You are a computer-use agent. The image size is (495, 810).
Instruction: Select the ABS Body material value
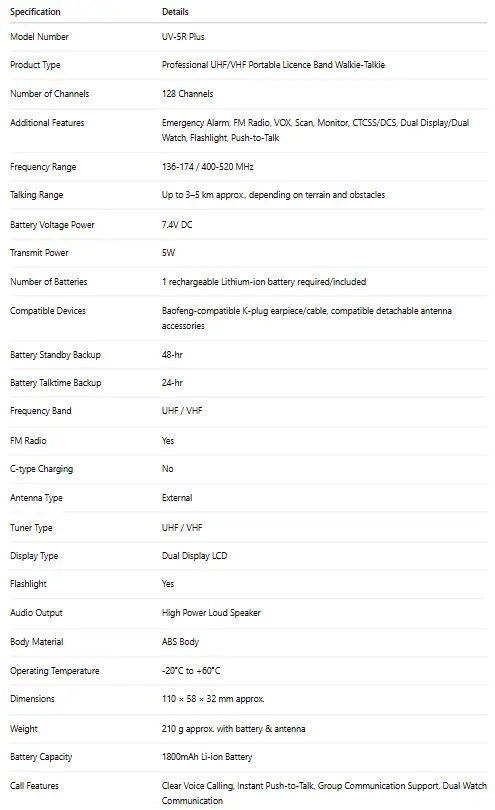tap(180, 642)
